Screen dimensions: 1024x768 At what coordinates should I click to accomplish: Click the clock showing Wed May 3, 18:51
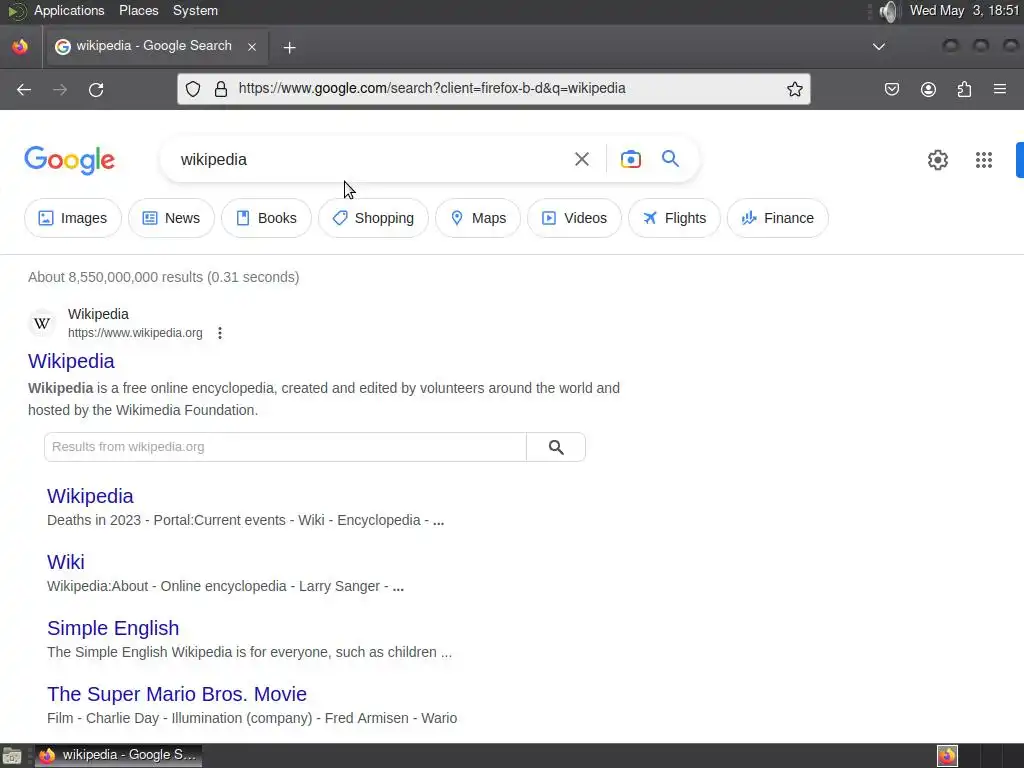click(964, 11)
